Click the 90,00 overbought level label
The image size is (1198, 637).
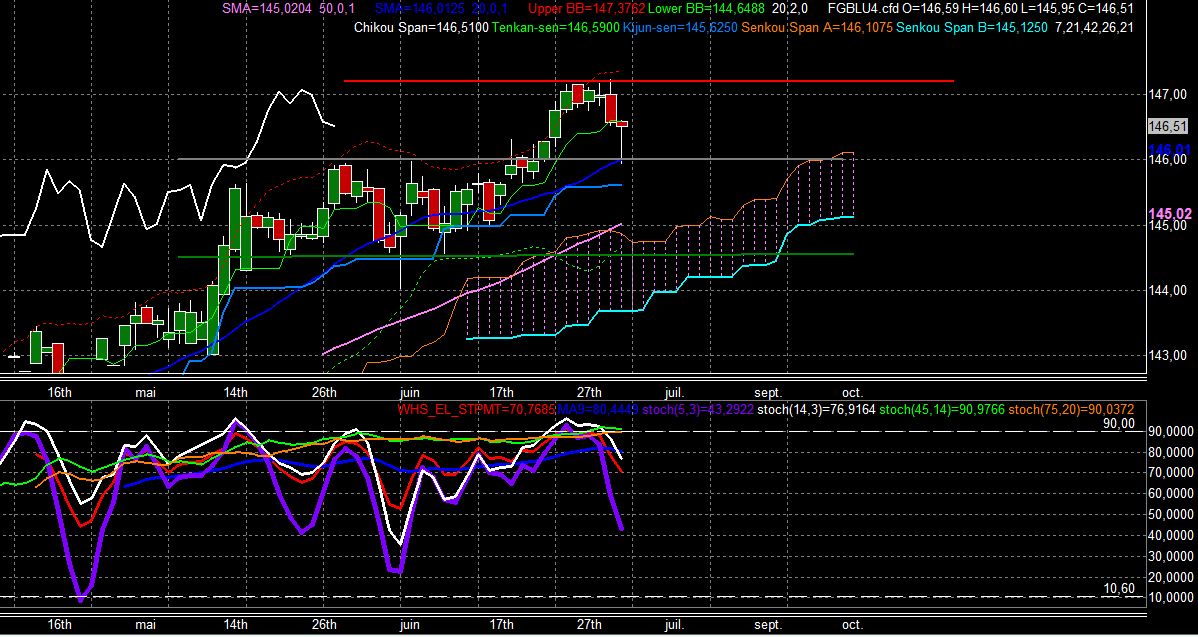pyautogui.click(x=1119, y=422)
